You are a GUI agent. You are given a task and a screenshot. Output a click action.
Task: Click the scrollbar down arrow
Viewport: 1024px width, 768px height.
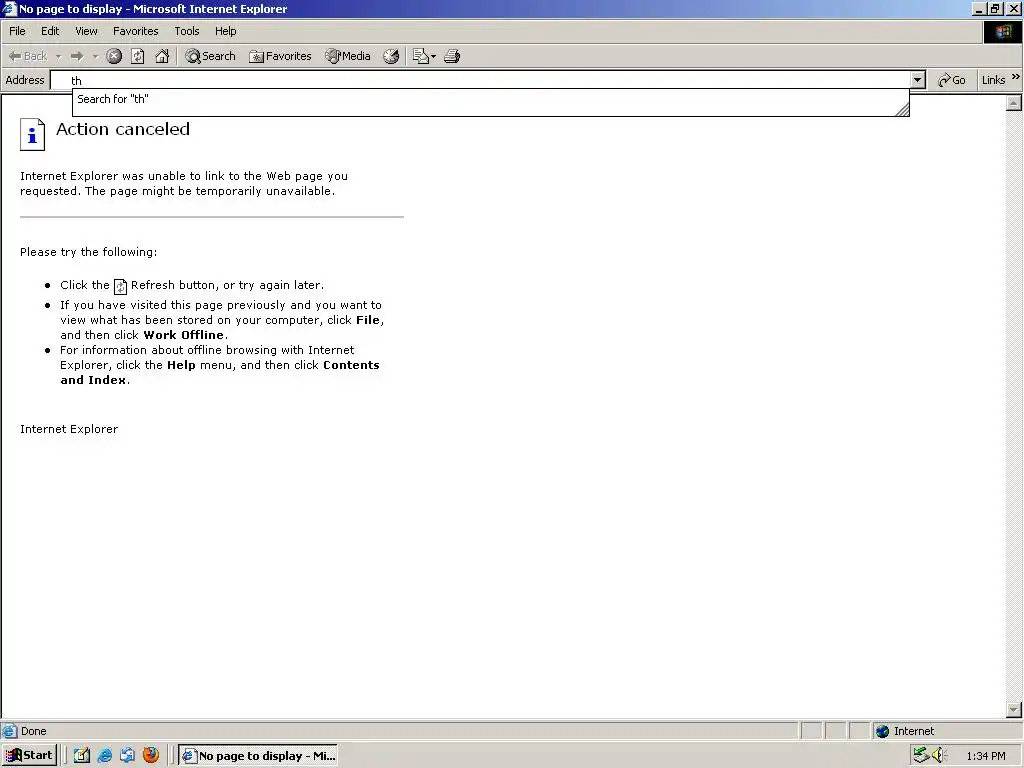click(1014, 709)
